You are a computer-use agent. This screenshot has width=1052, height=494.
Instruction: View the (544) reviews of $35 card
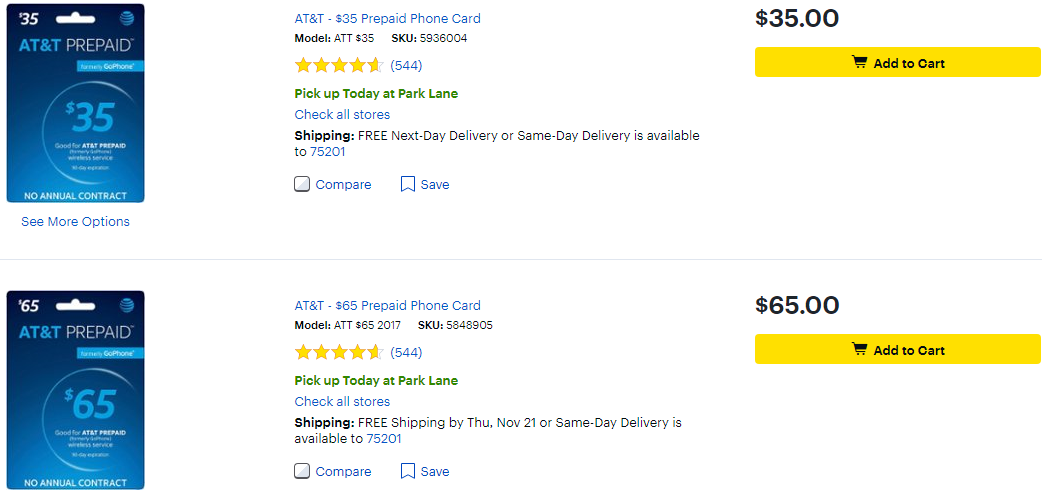click(x=407, y=66)
